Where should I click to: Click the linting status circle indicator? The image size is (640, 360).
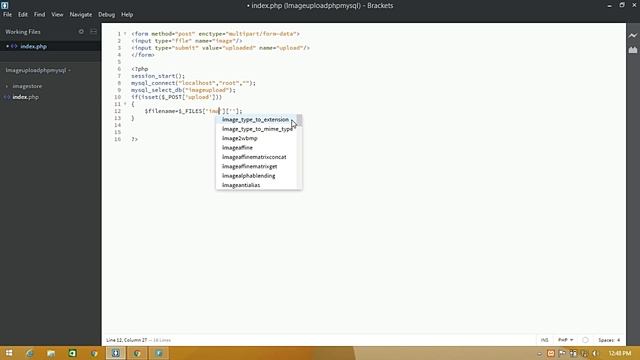585,340
